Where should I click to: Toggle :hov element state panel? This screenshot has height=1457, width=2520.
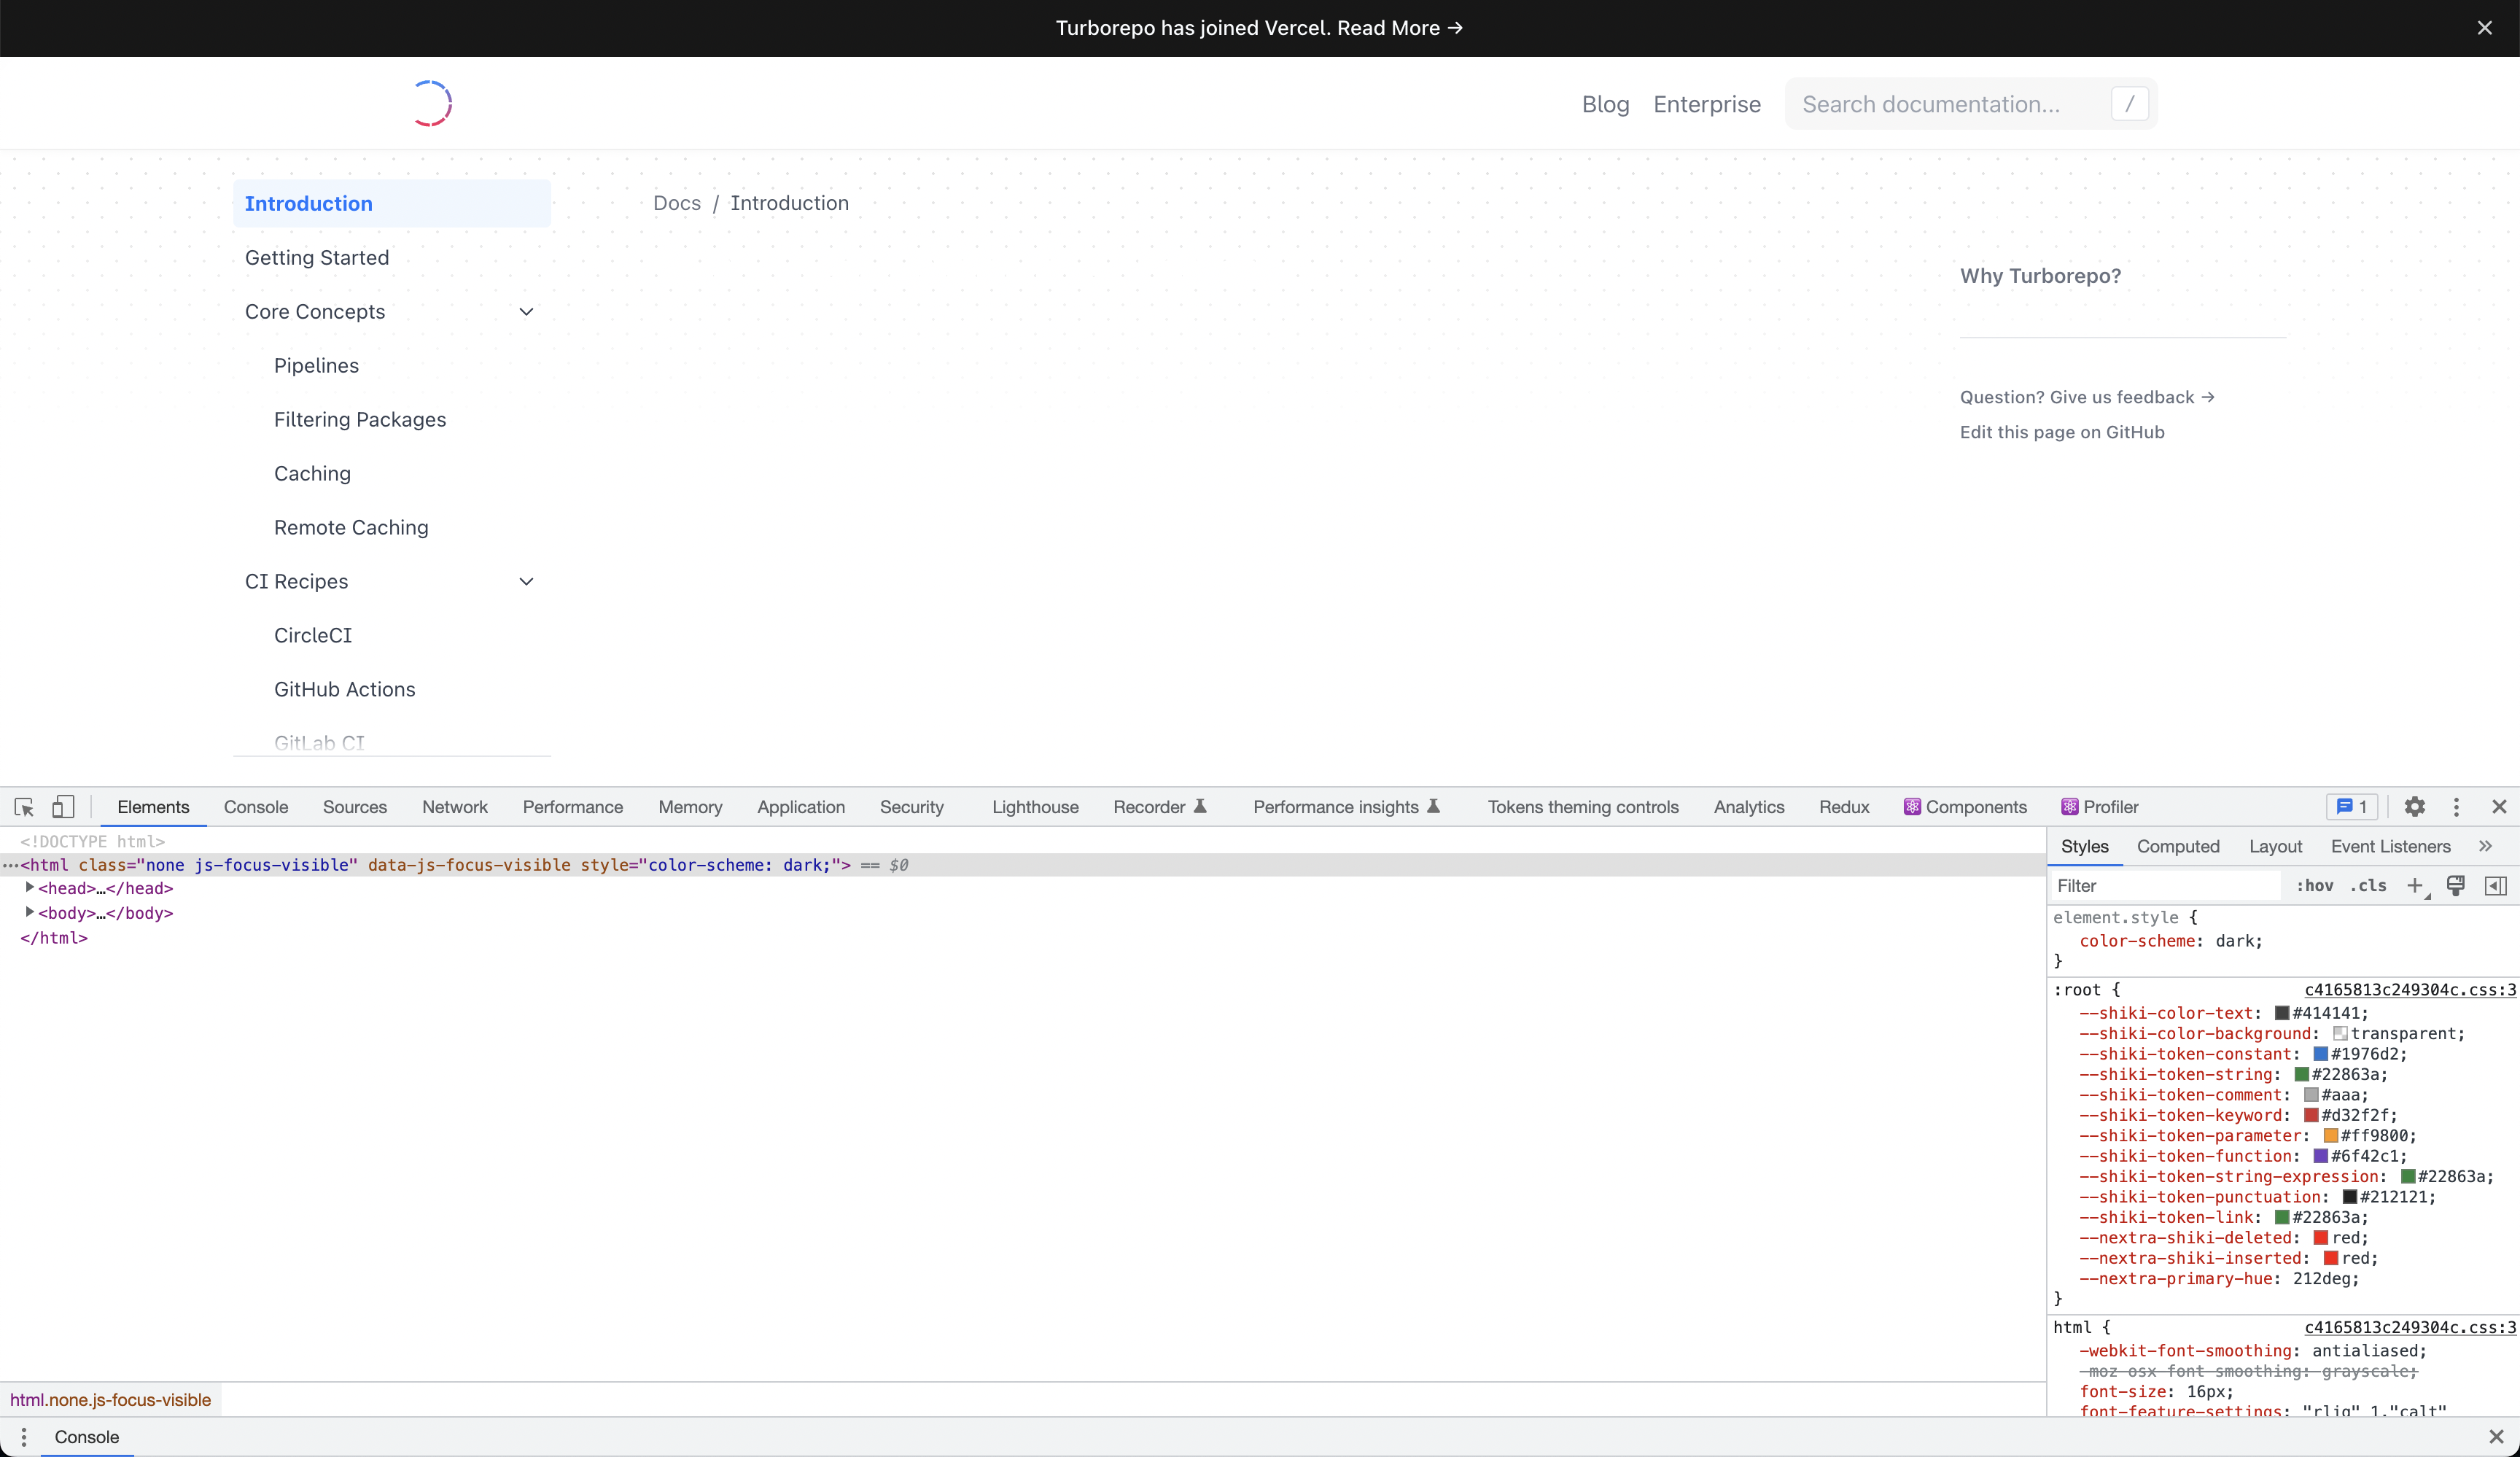(x=2314, y=886)
